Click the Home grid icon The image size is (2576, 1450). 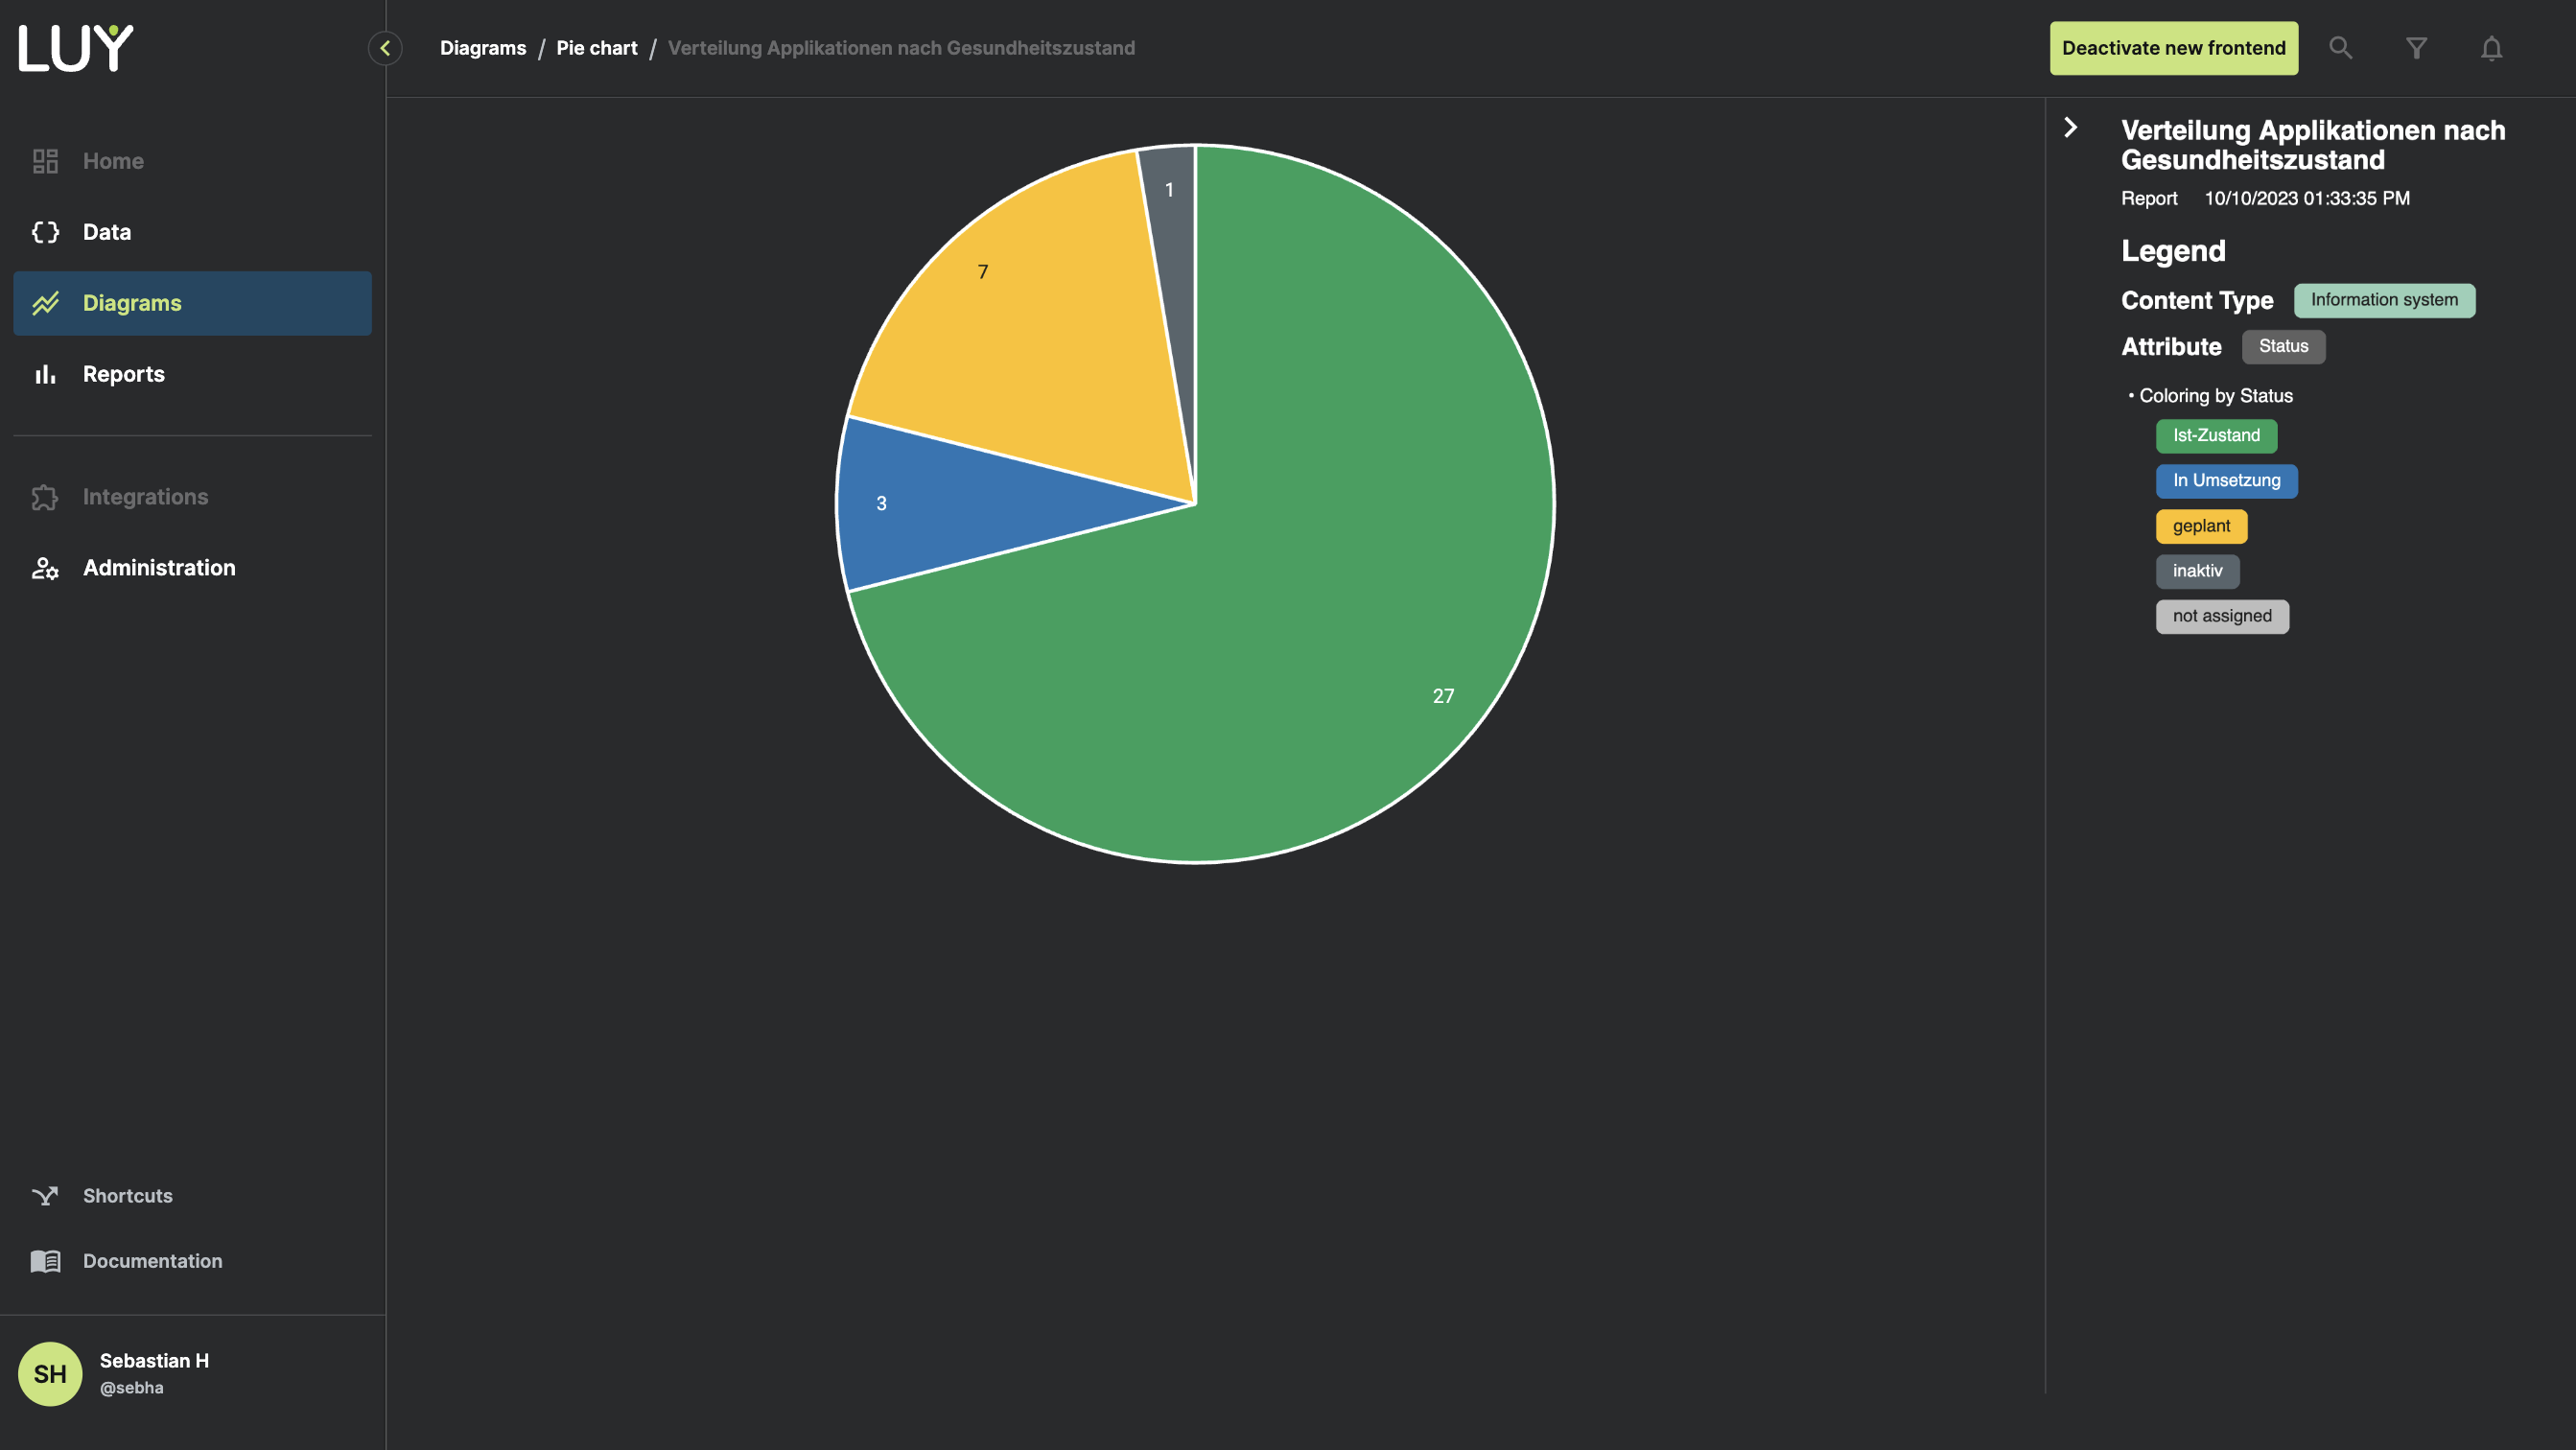pyautogui.click(x=45, y=161)
